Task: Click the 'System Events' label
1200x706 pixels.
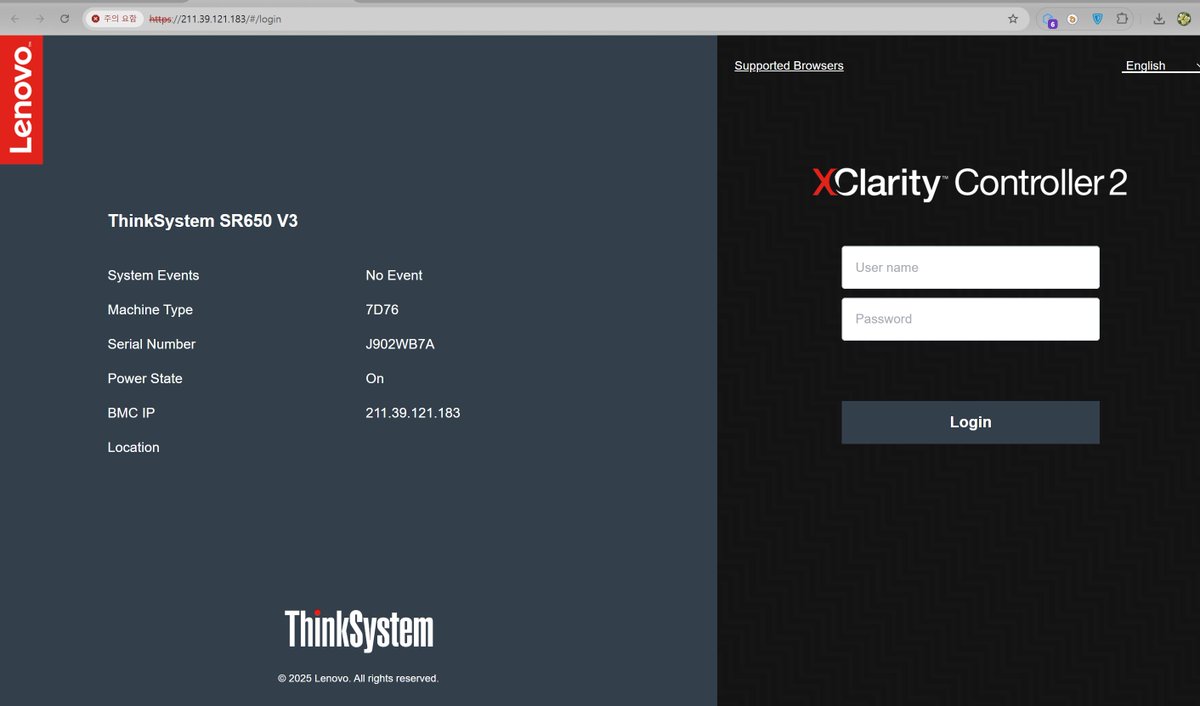Action: click(x=153, y=275)
